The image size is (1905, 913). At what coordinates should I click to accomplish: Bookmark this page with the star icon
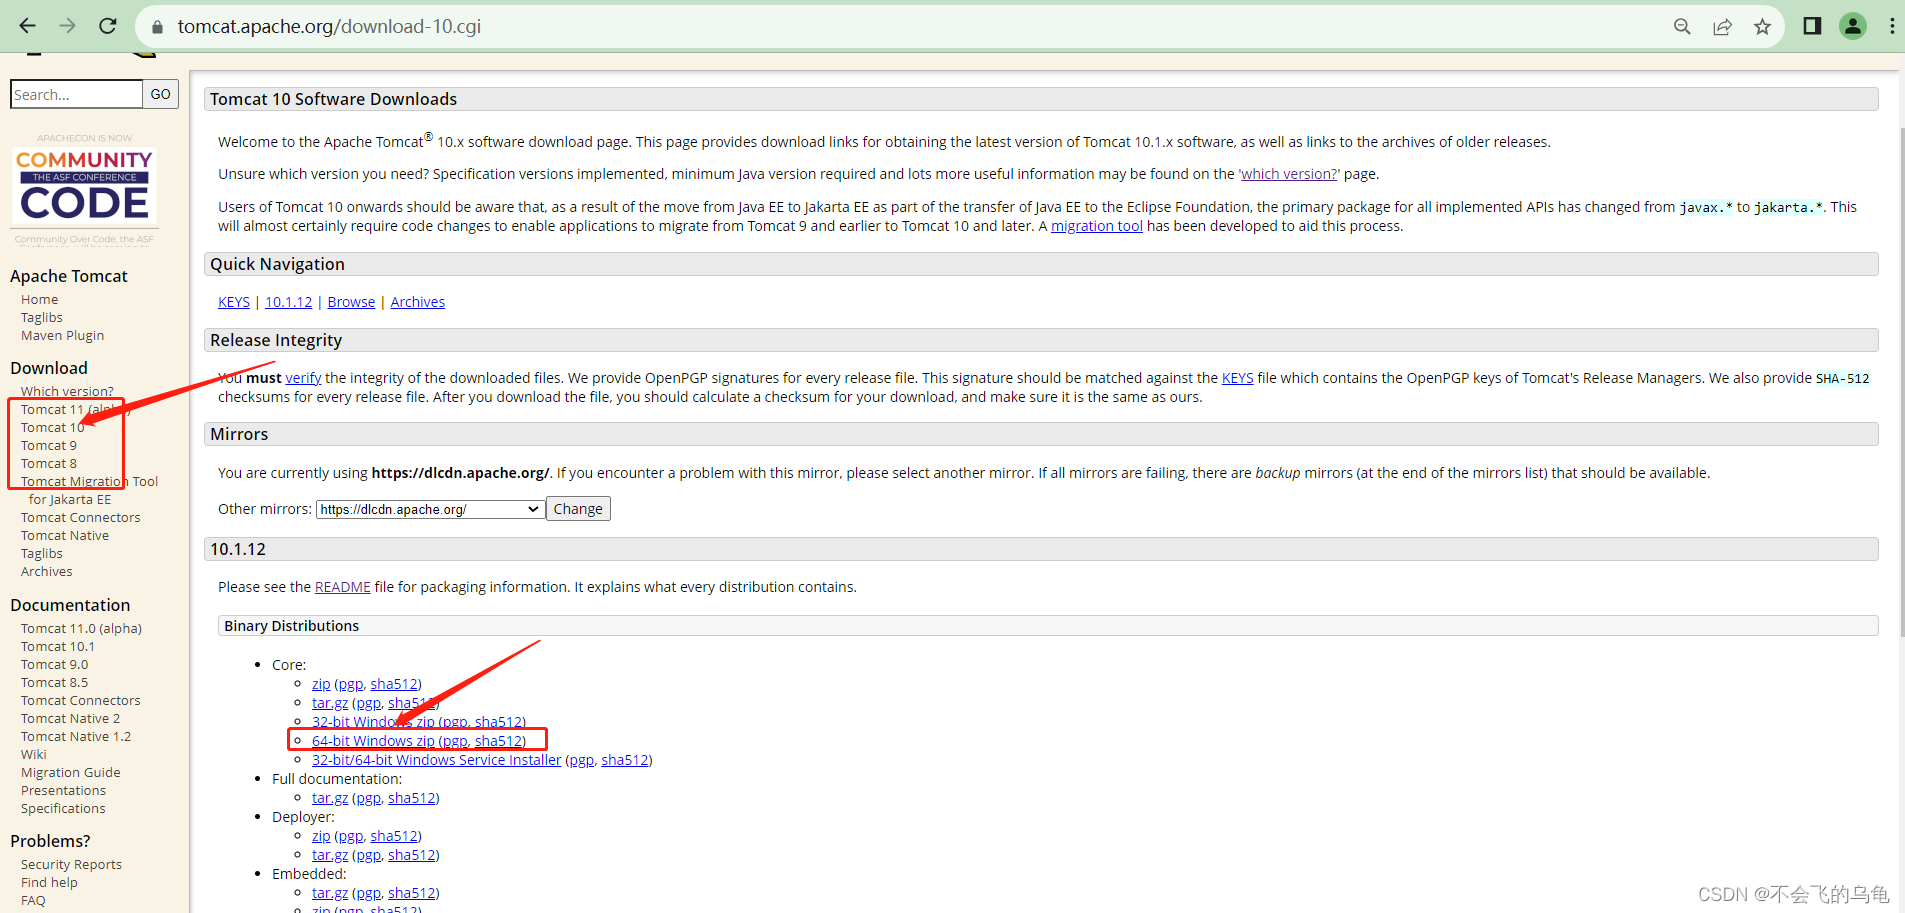tap(1762, 27)
